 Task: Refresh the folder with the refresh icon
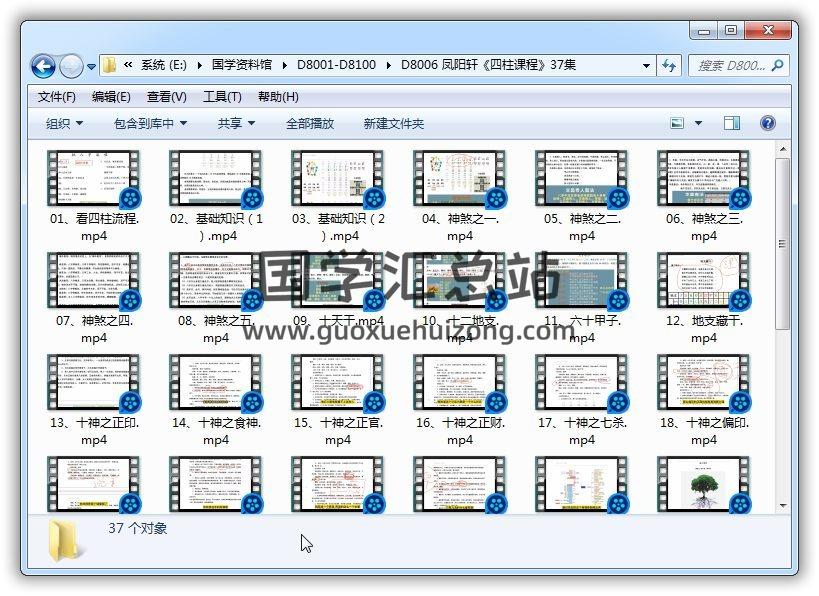point(669,66)
